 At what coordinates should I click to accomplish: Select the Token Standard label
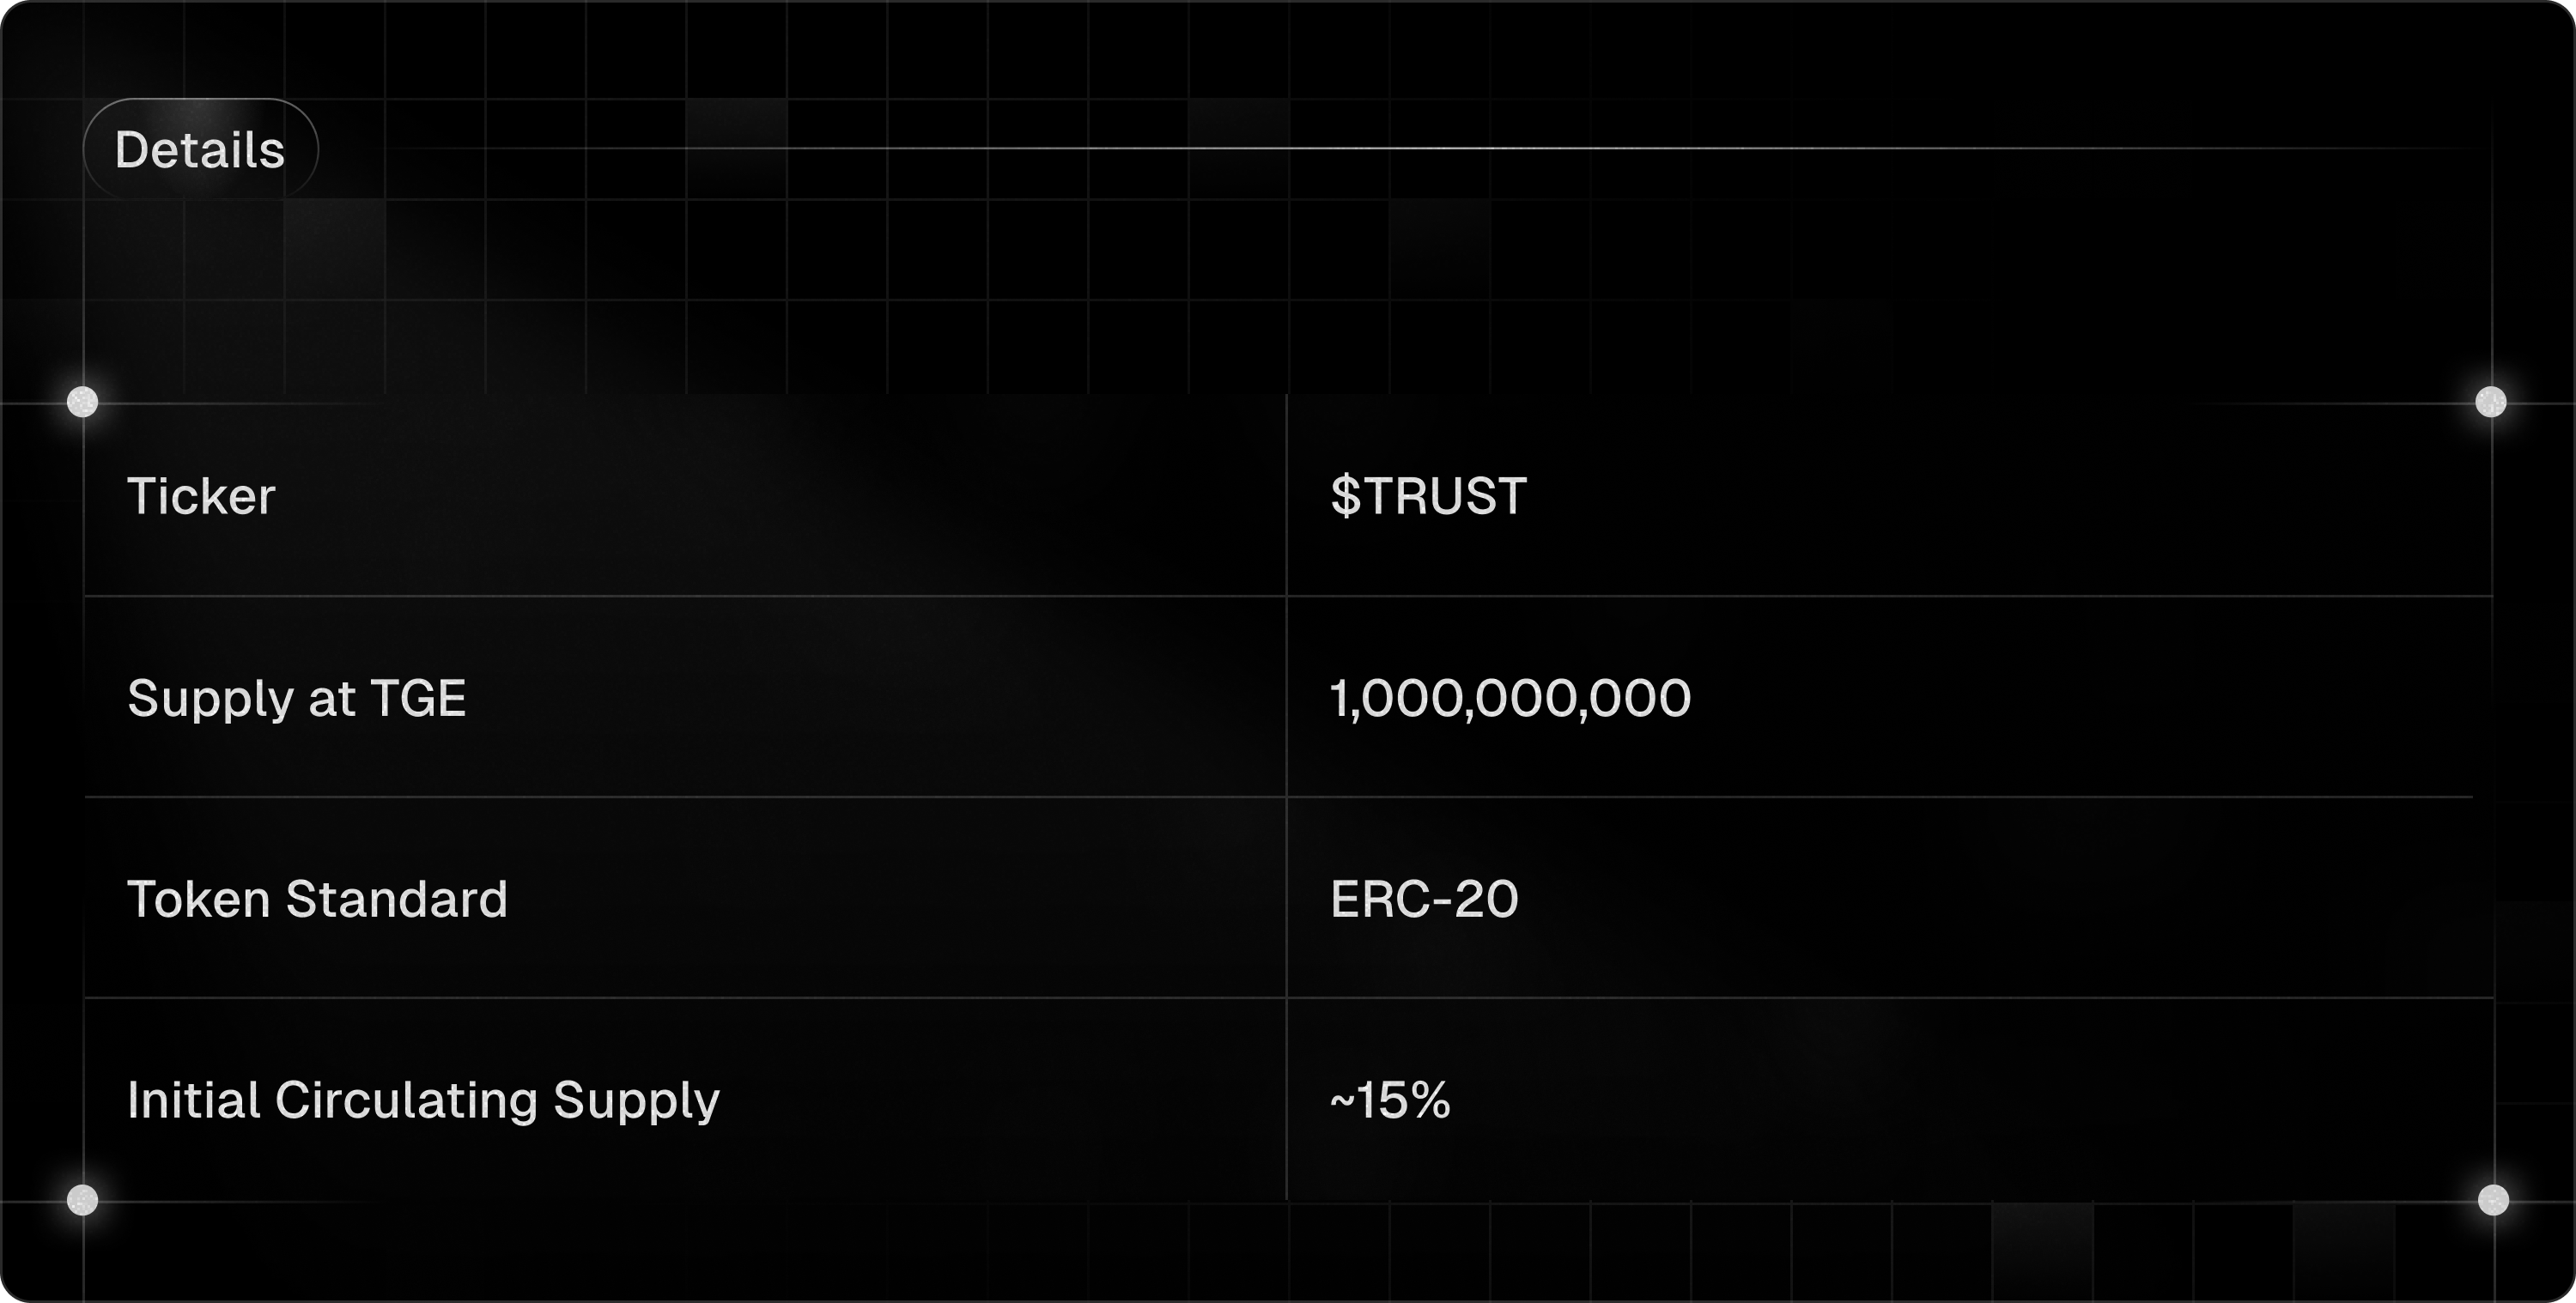tap(317, 899)
